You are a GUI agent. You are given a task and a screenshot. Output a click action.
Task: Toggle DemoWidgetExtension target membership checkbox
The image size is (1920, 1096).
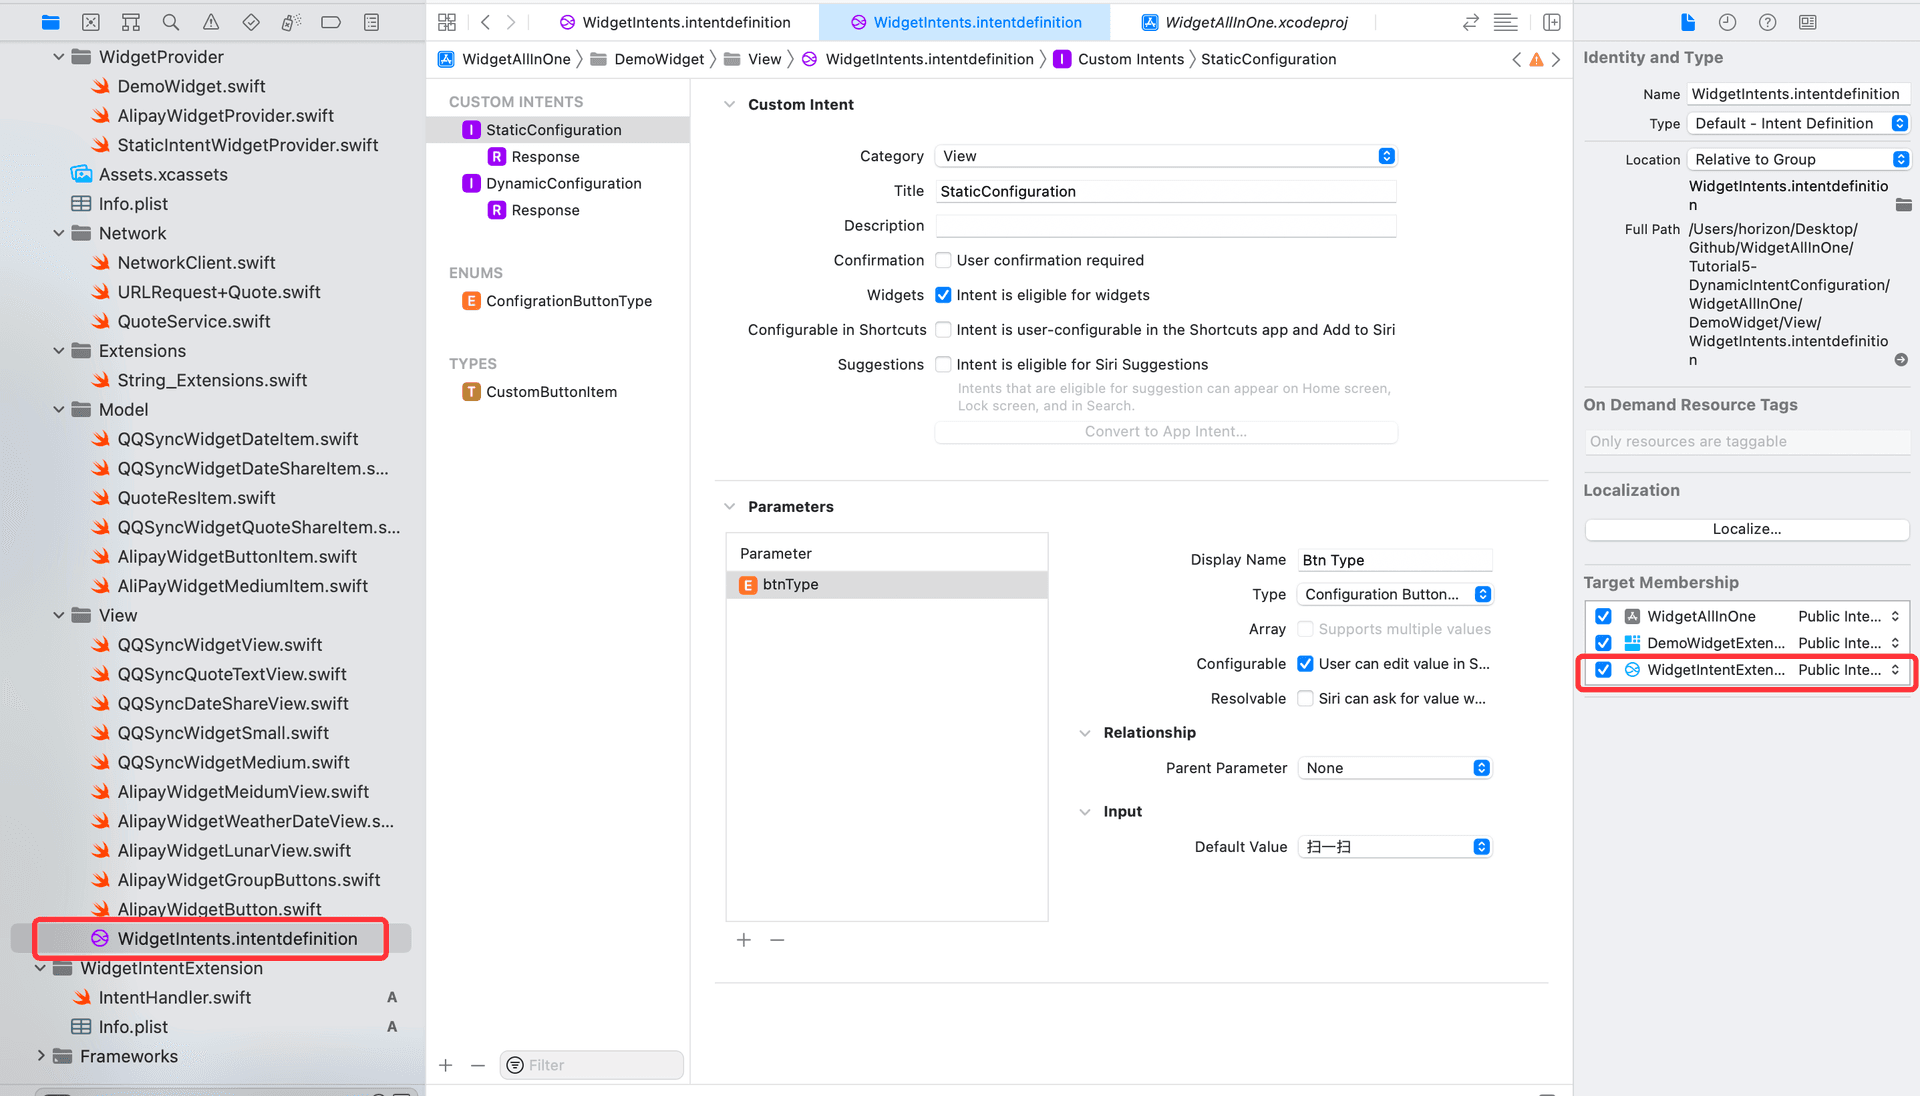pos(1603,643)
